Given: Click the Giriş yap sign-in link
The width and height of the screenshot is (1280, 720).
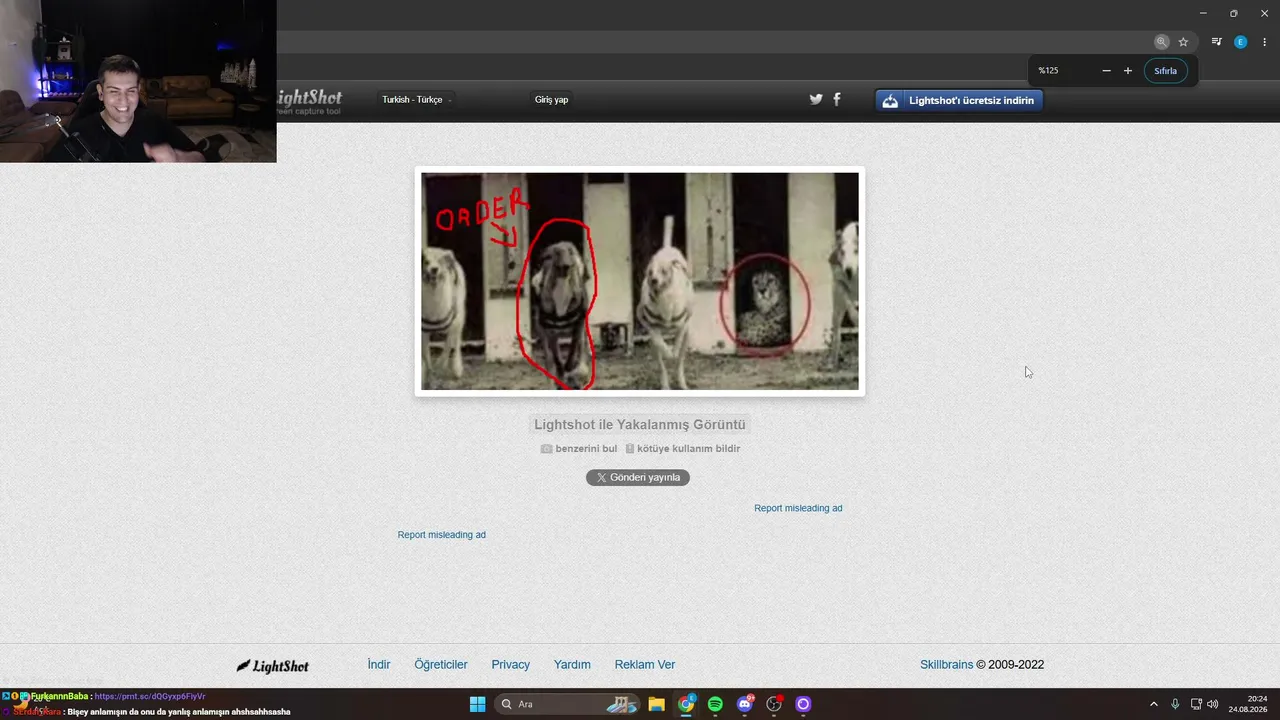Looking at the screenshot, I should pos(551,100).
